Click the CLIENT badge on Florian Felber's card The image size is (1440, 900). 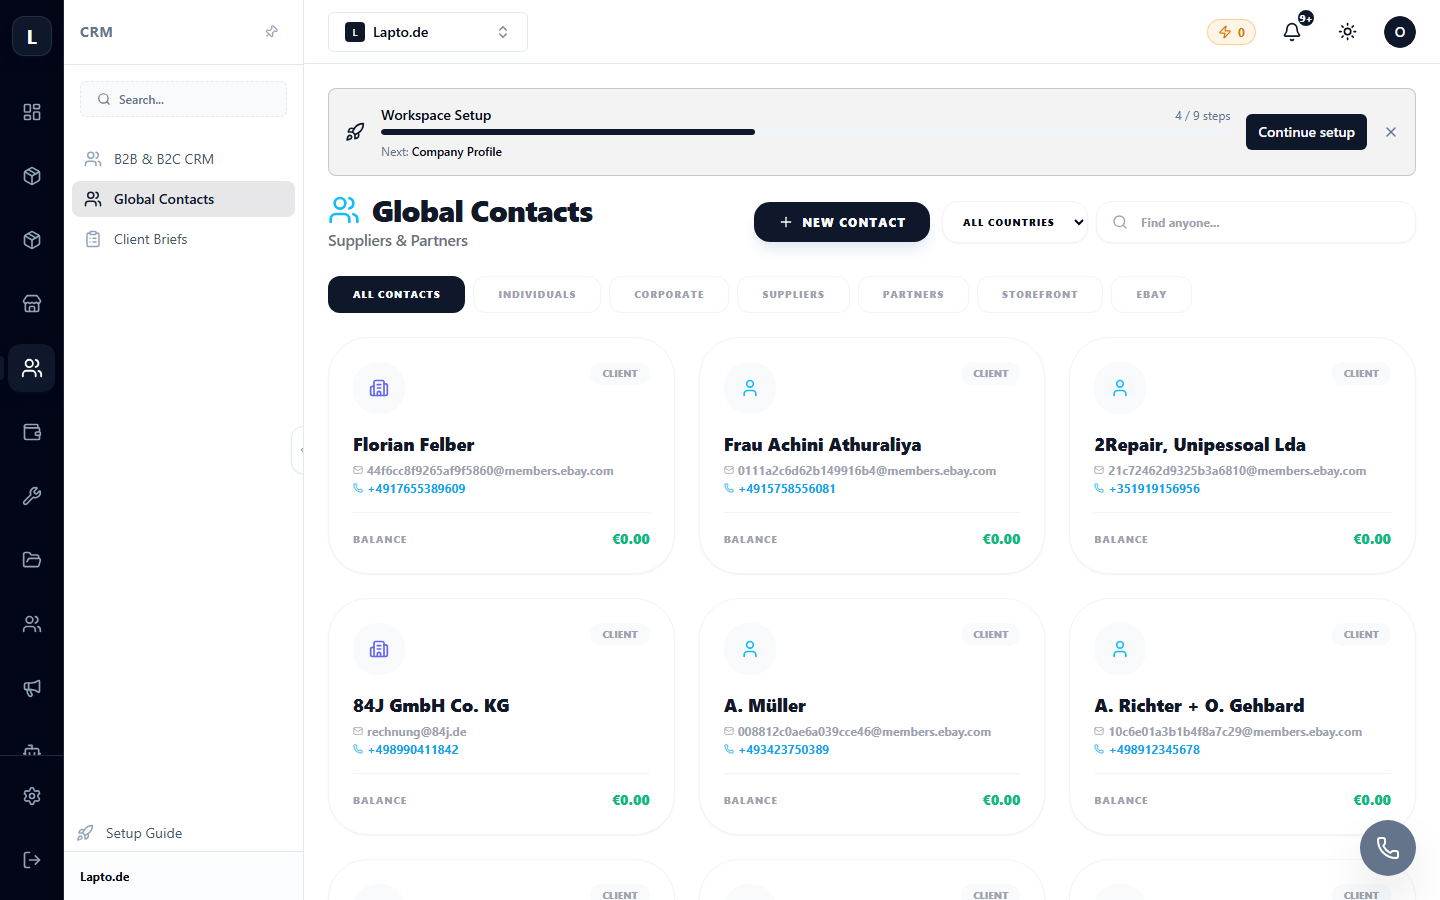[620, 374]
